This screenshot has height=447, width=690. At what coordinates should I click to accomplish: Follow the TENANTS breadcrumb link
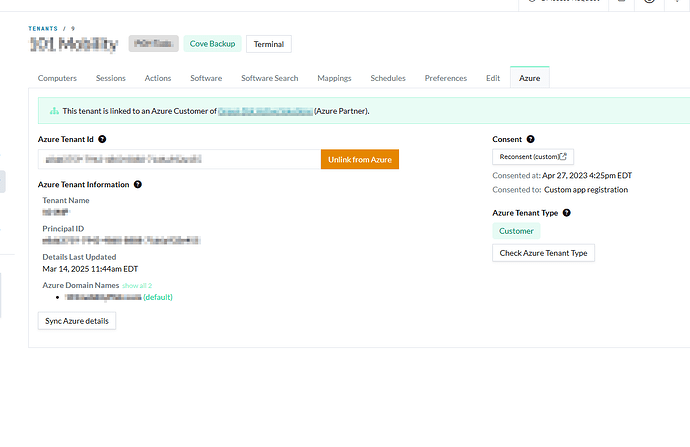click(x=43, y=29)
